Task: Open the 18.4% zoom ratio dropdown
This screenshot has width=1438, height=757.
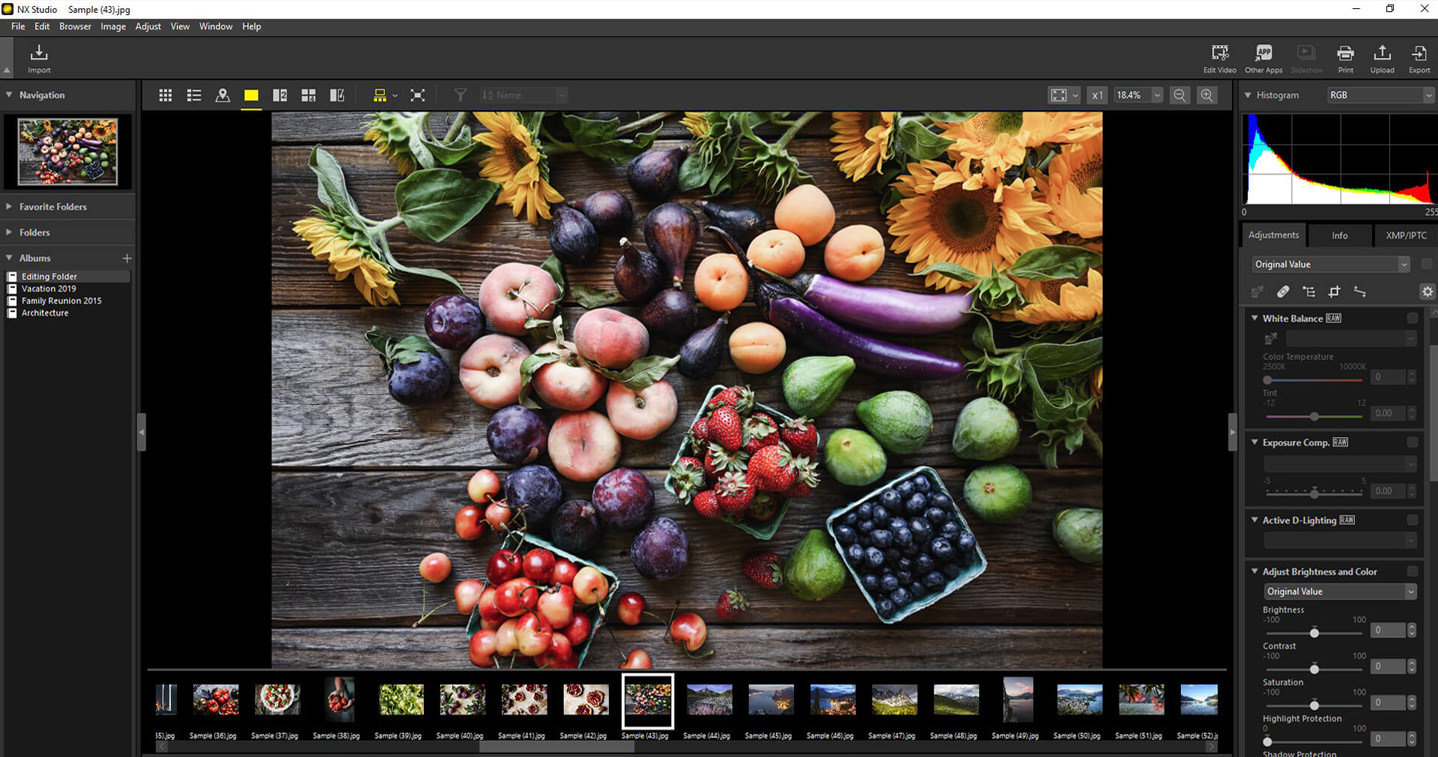Action: [x=1157, y=95]
